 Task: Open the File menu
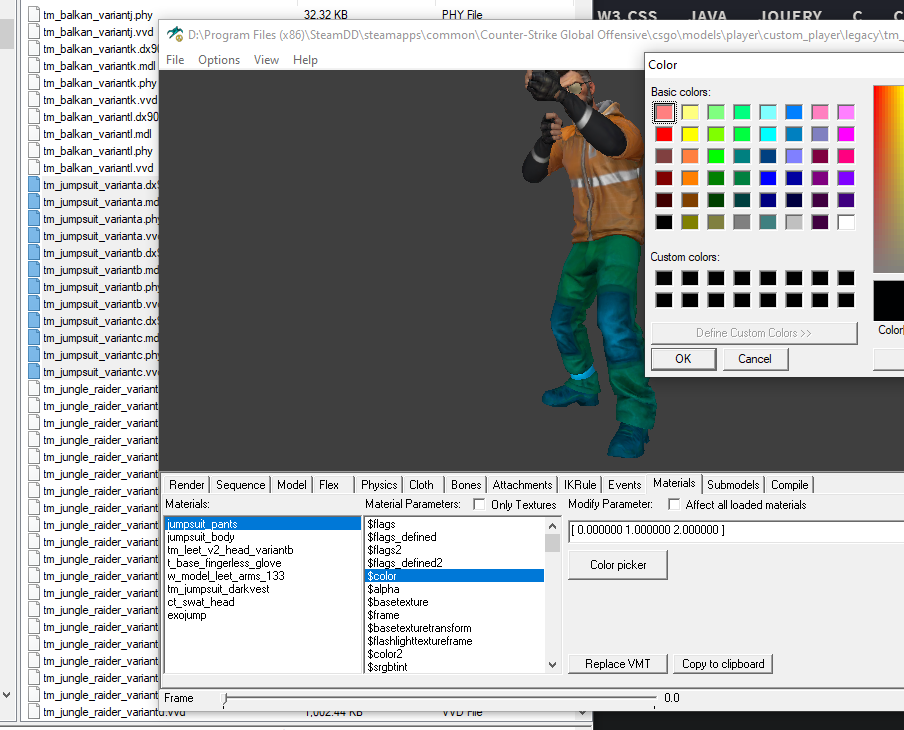[175, 60]
